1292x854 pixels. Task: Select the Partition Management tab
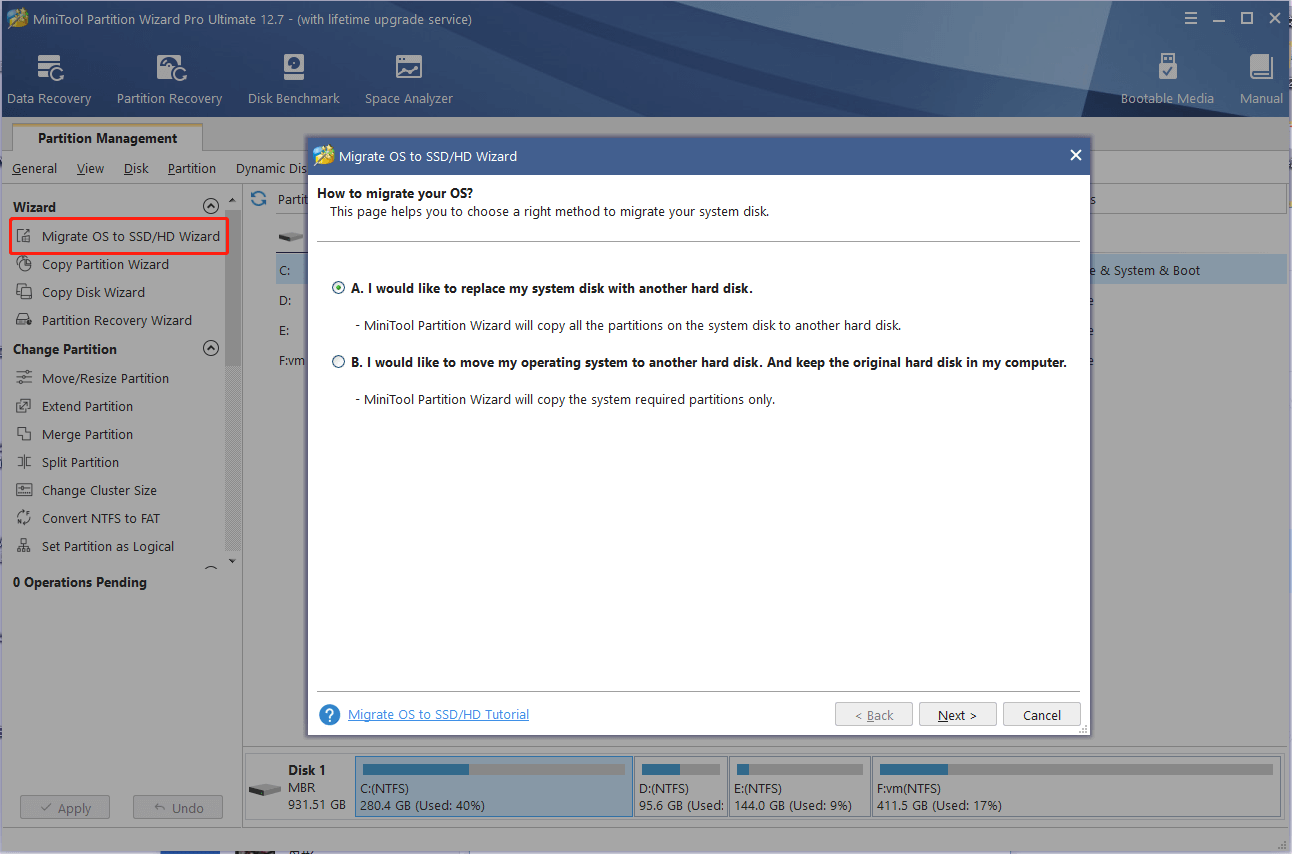click(107, 138)
